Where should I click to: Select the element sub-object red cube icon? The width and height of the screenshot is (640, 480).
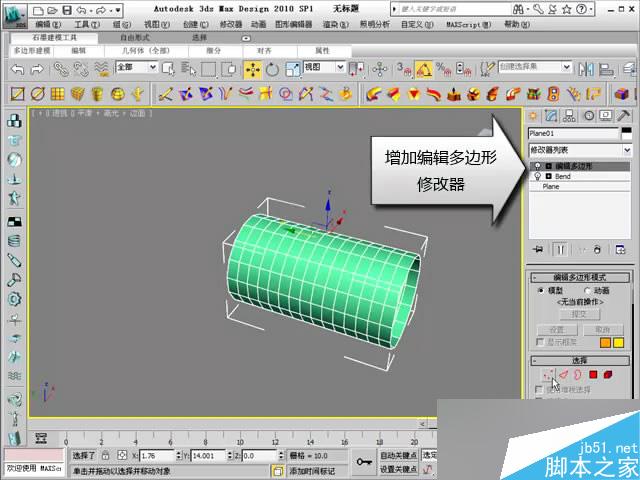point(608,375)
